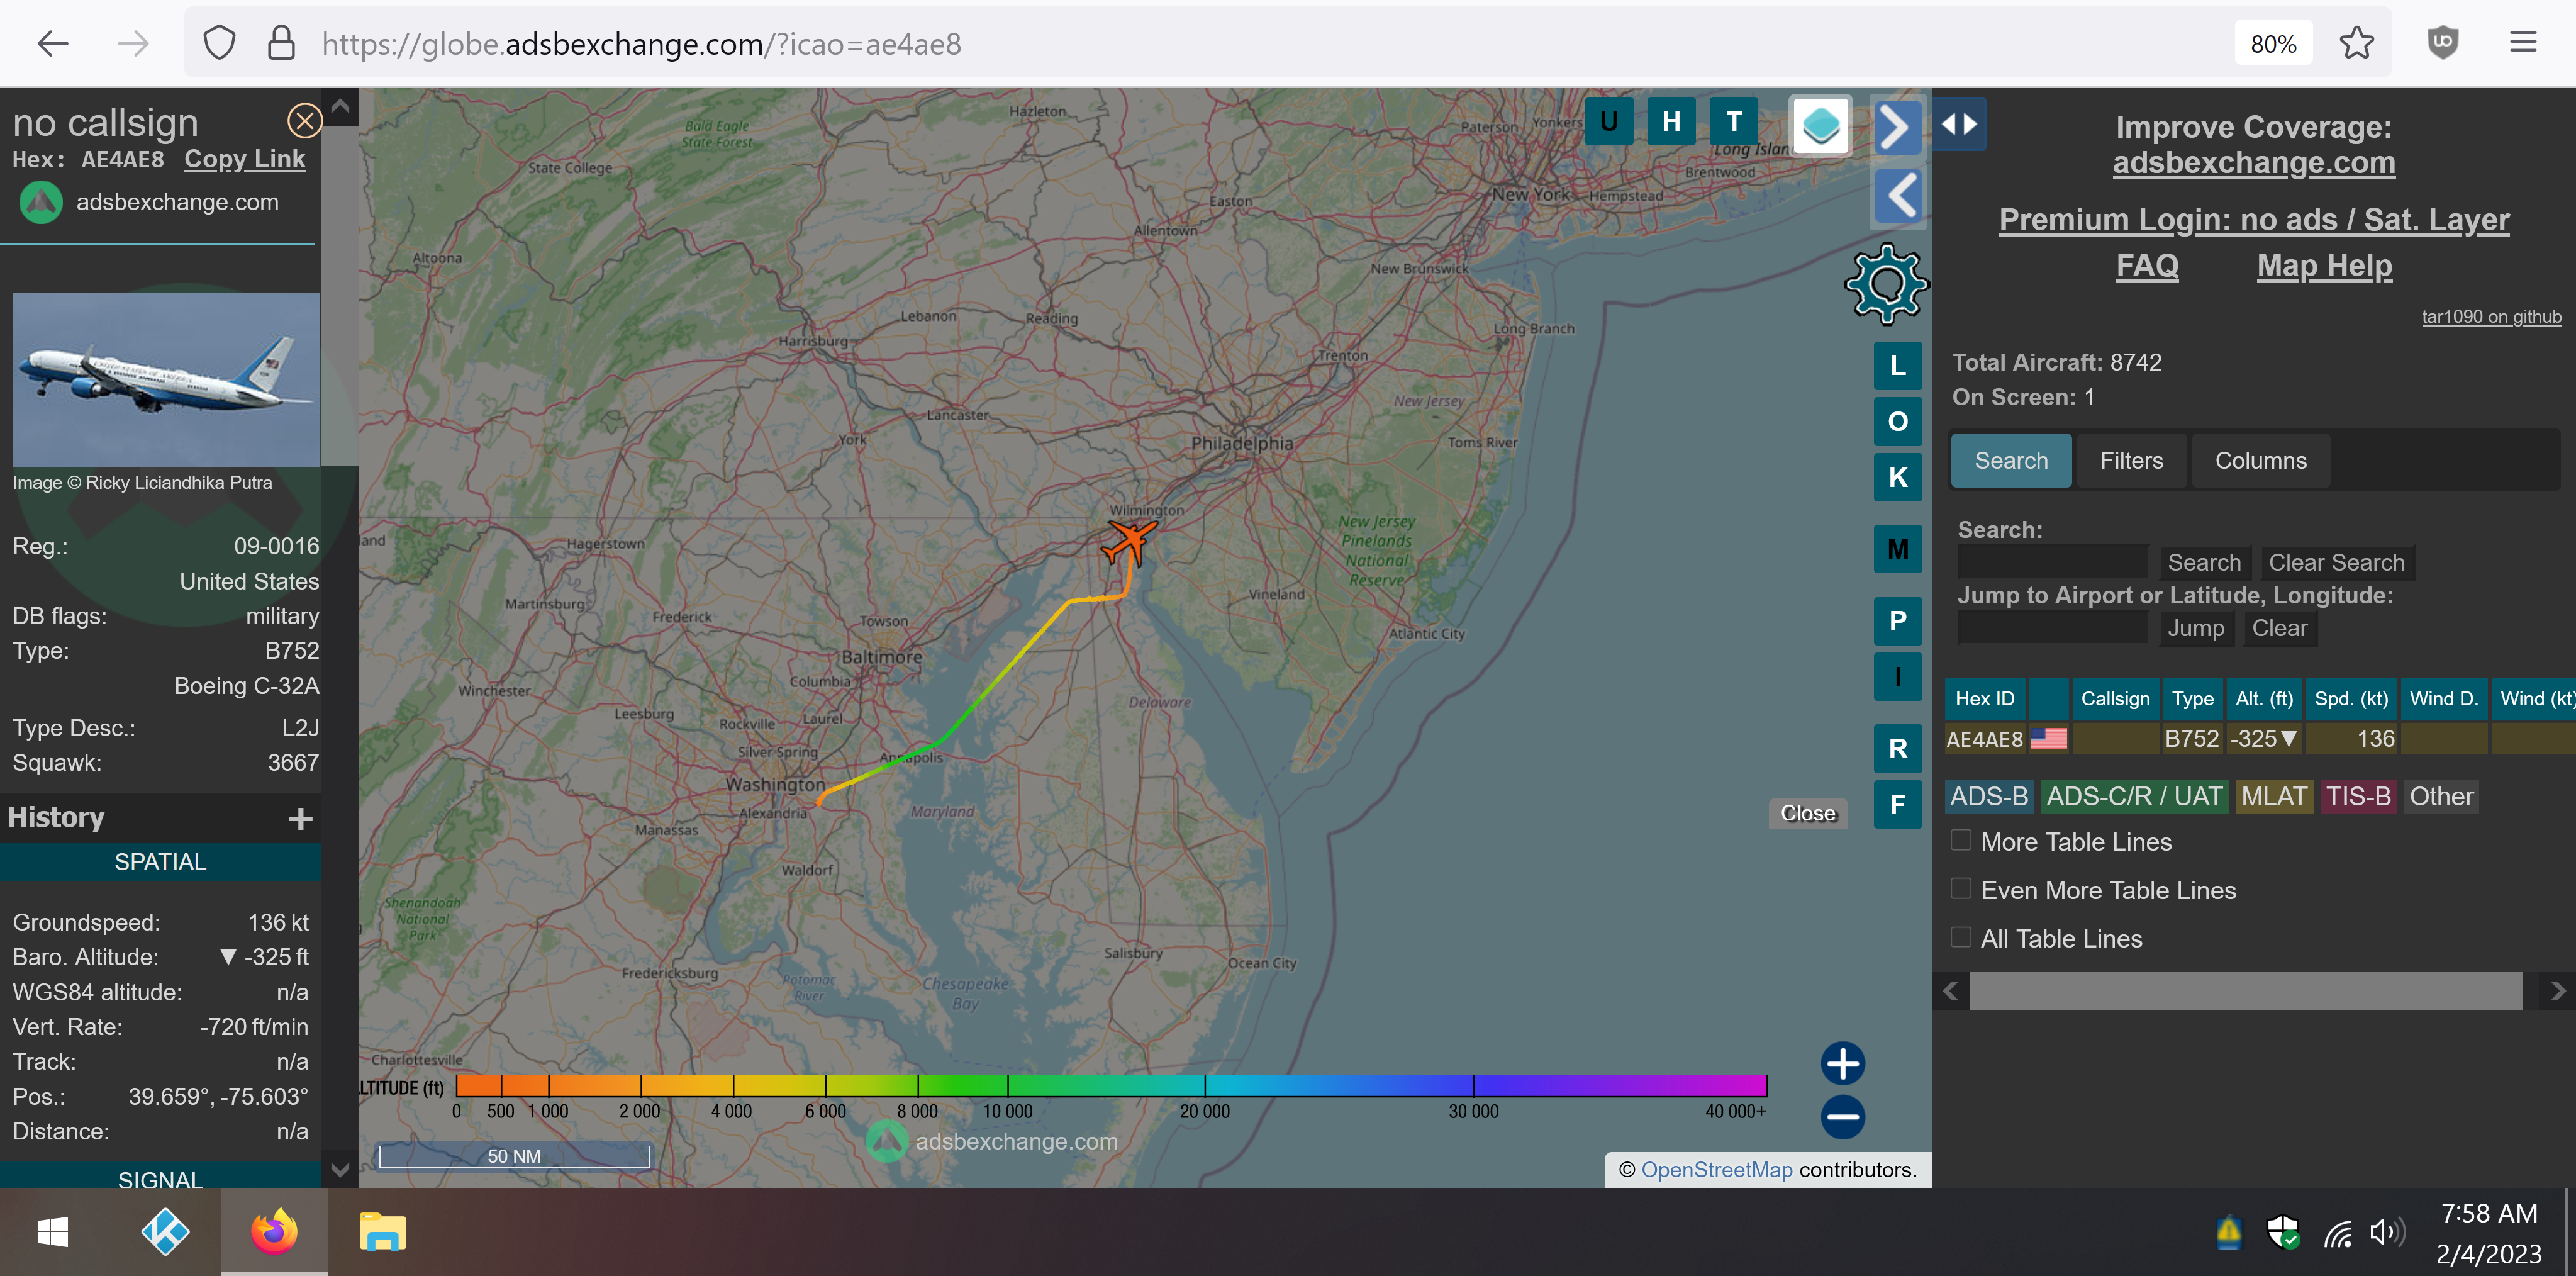Click the US flag in table row
This screenshot has height=1276, width=2576.
pos(2048,739)
